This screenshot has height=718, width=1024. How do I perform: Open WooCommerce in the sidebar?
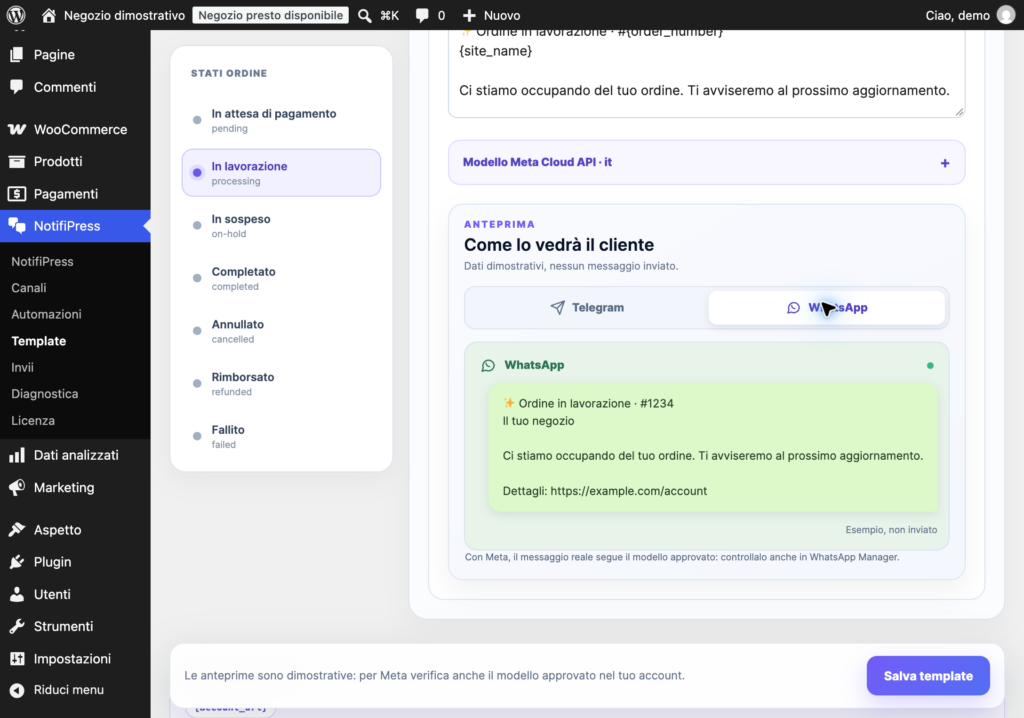point(75,129)
